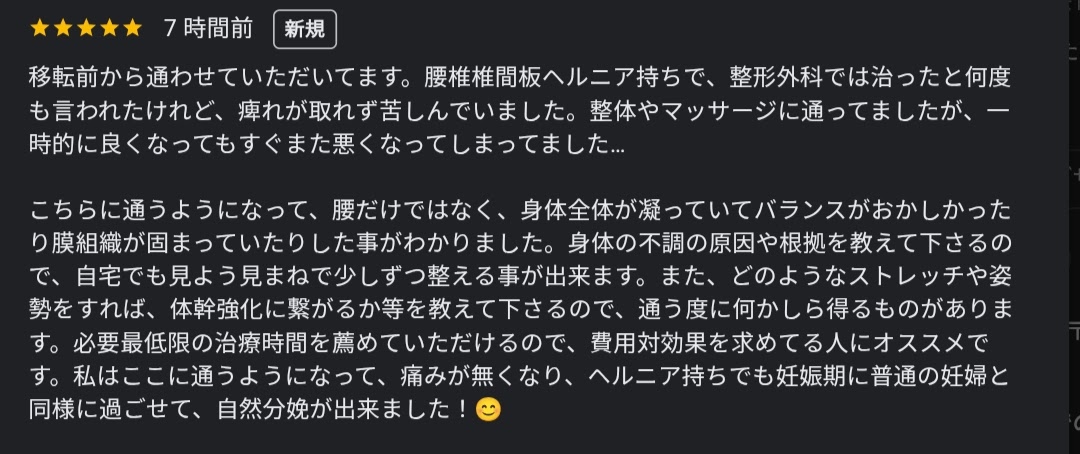Click the second yellow rating star
The height and width of the screenshot is (454, 1080).
point(63,28)
